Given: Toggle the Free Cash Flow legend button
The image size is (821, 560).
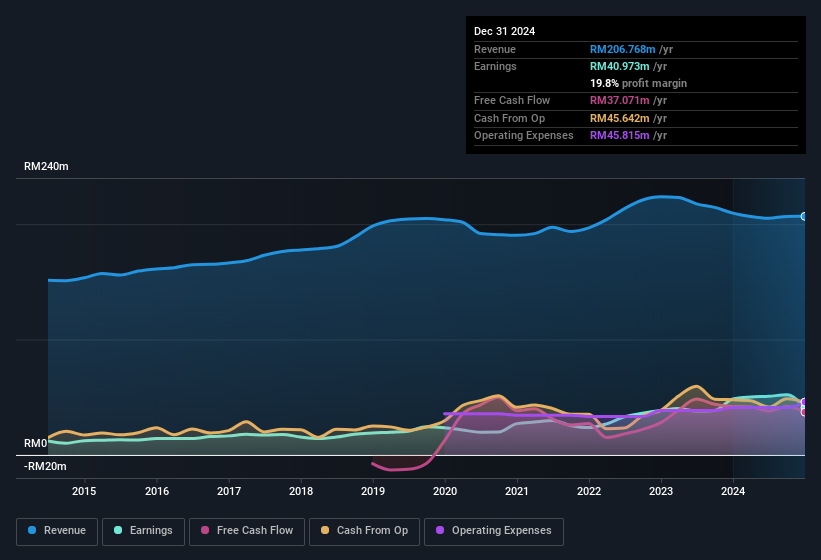Looking at the screenshot, I should tap(247, 531).
